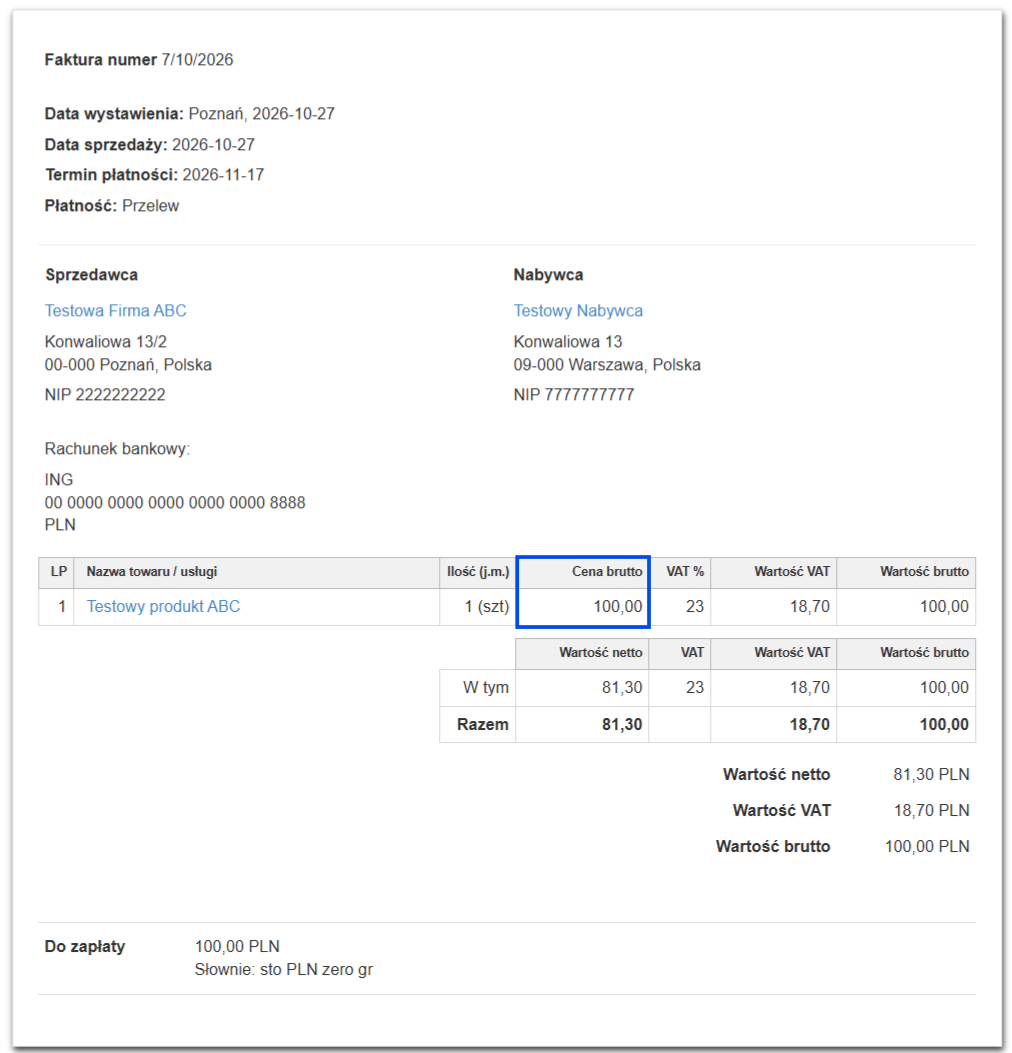Select the invoice number "7/10/2026"
1012x1053 pixels.
(197, 60)
